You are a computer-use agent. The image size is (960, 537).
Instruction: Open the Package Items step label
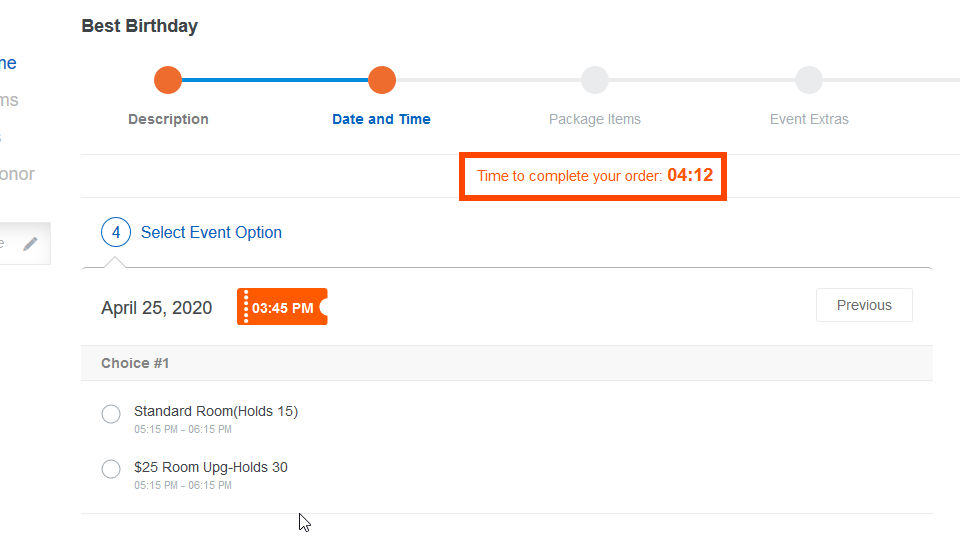pos(594,119)
